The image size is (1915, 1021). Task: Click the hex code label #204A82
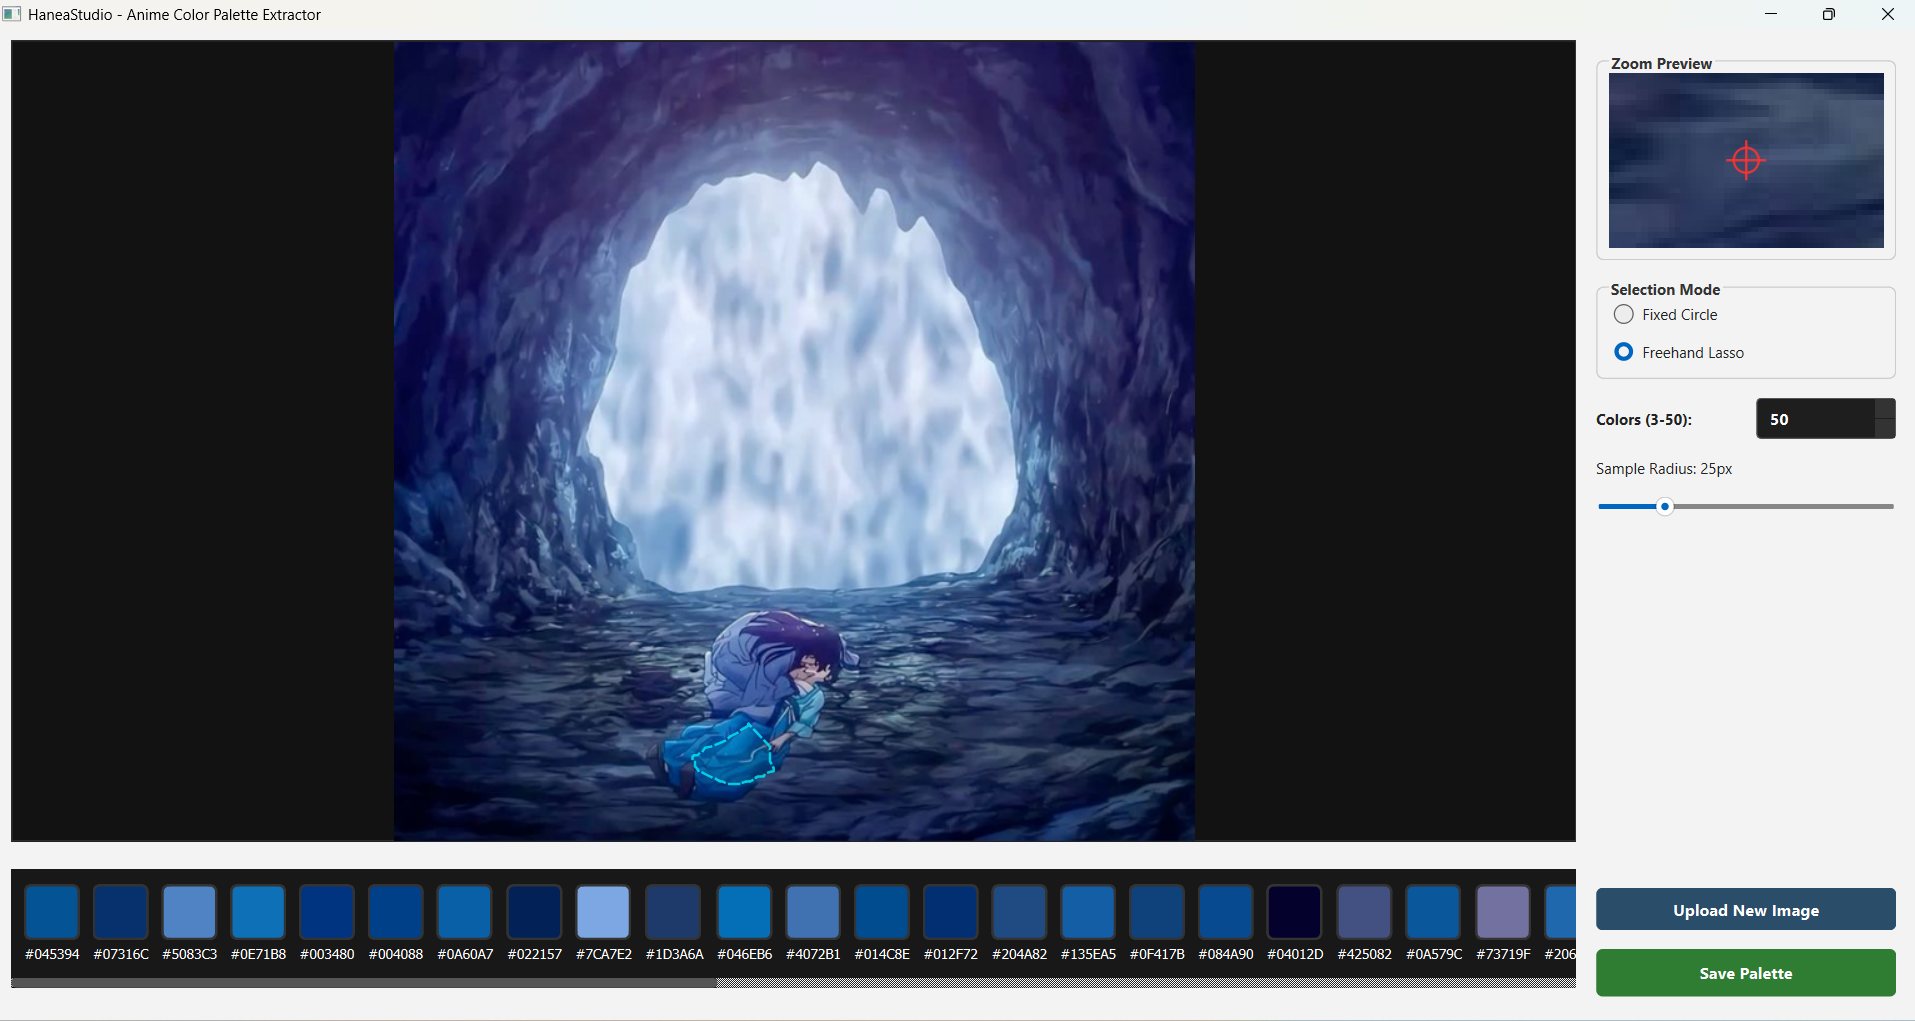pos(1019,954)
